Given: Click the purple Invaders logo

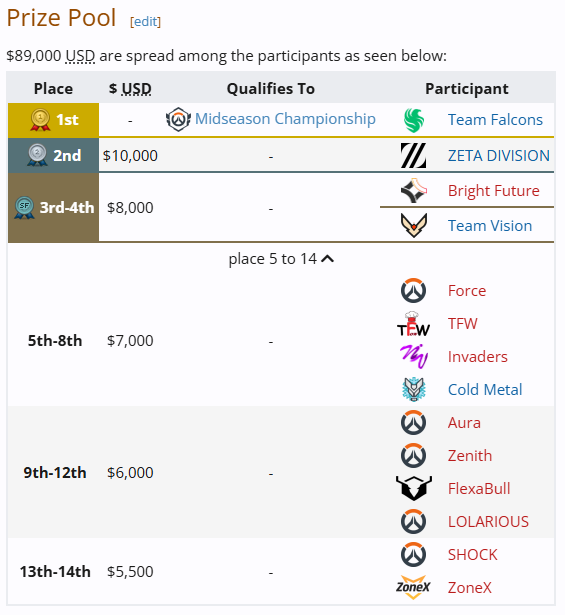Looking at the screenshot, I should click(414, 357).
